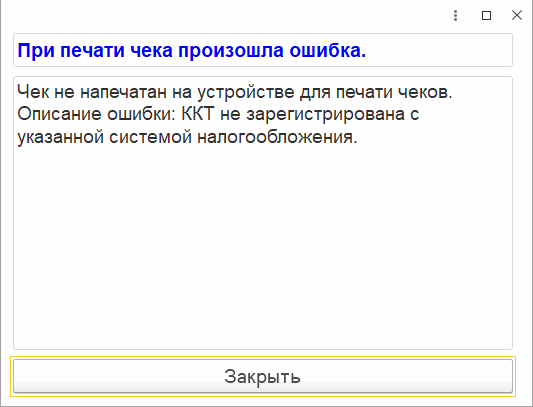Click the words 'не зарегистрирована с'
Screen dimensions: 533x407
coord(319,115)
